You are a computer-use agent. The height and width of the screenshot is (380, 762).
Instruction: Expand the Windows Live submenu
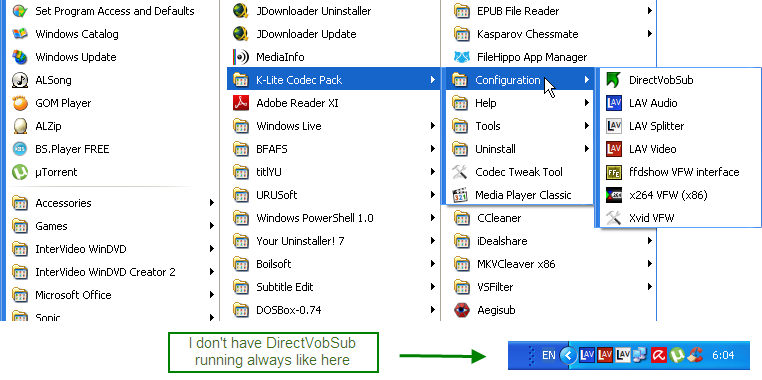click(x=333, y=126)
